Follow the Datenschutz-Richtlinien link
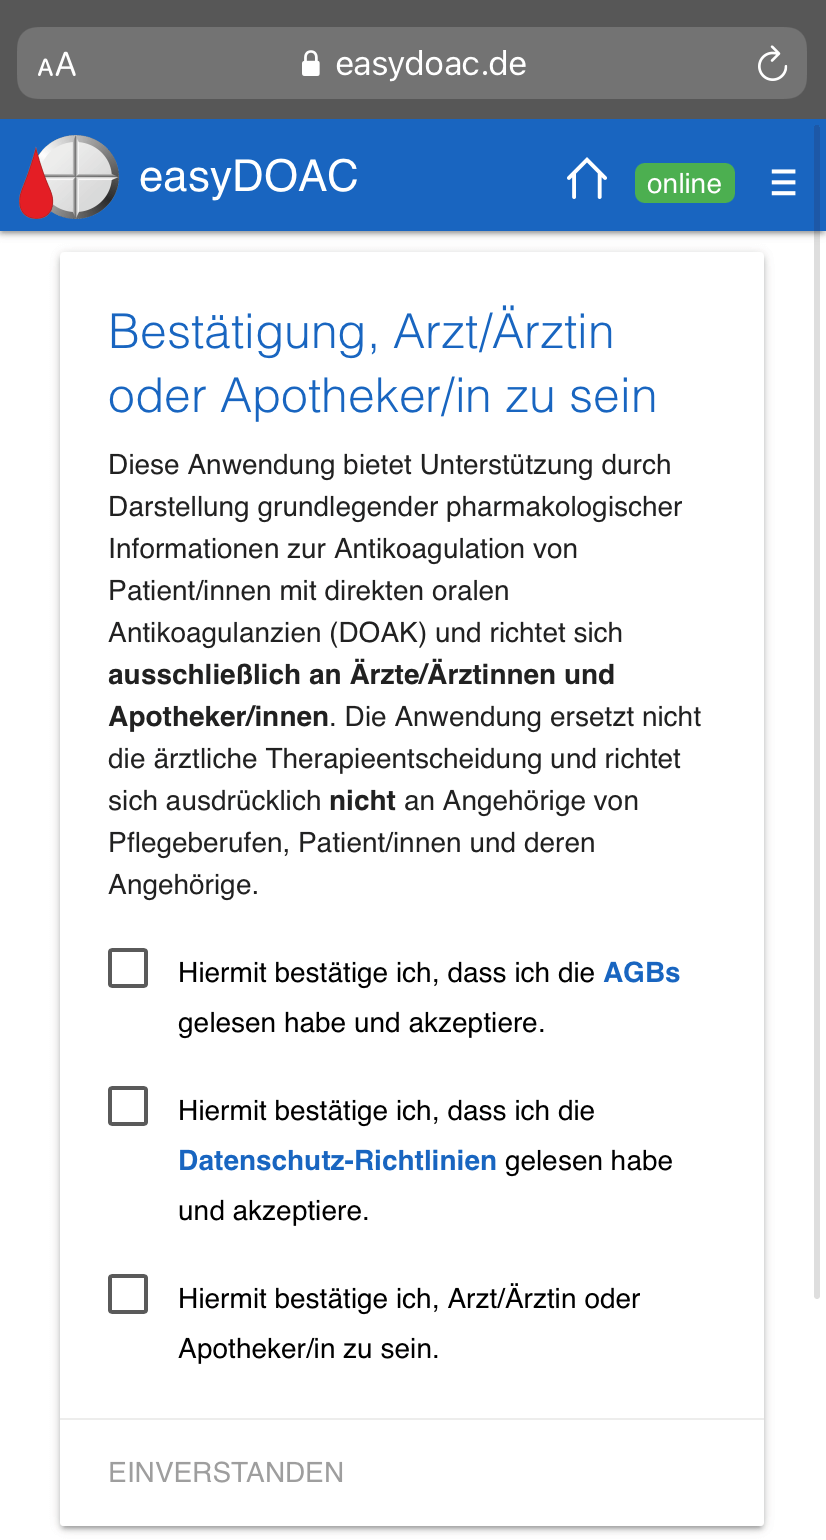 click(337, 1161)
